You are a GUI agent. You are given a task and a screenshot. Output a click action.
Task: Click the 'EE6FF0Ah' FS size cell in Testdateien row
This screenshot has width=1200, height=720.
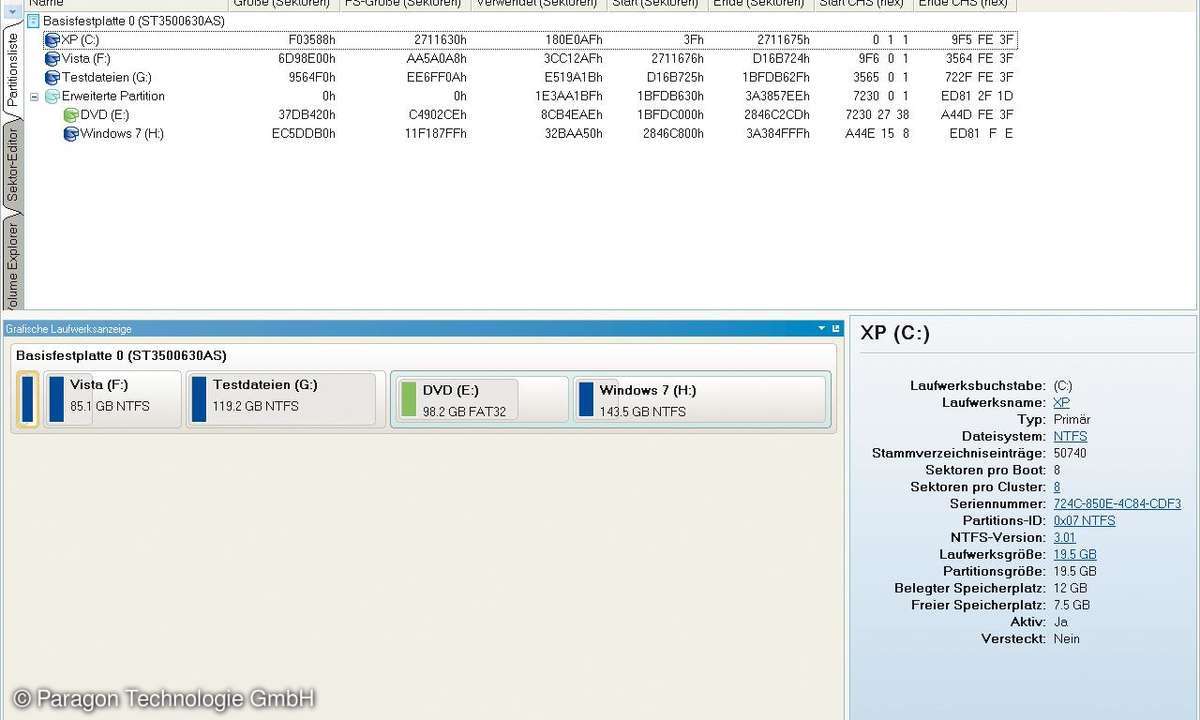pos(437,77)
